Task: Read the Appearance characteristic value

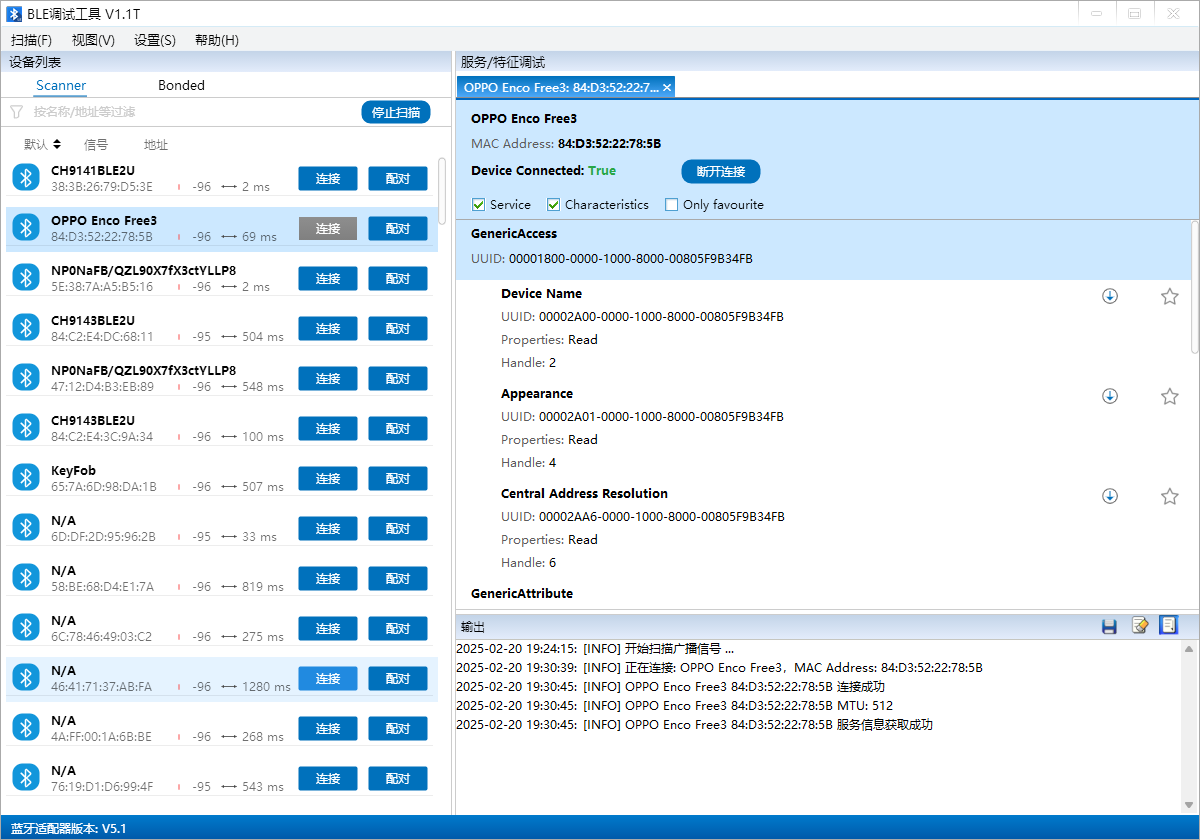Action: pos(1110,396)
